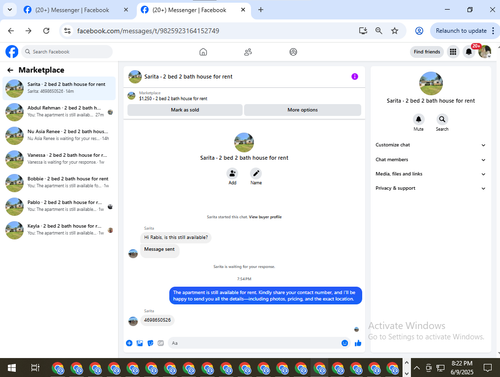Select second Messenger browser tab
This screenshot has width=500, height=377.
tap(192, 10)
